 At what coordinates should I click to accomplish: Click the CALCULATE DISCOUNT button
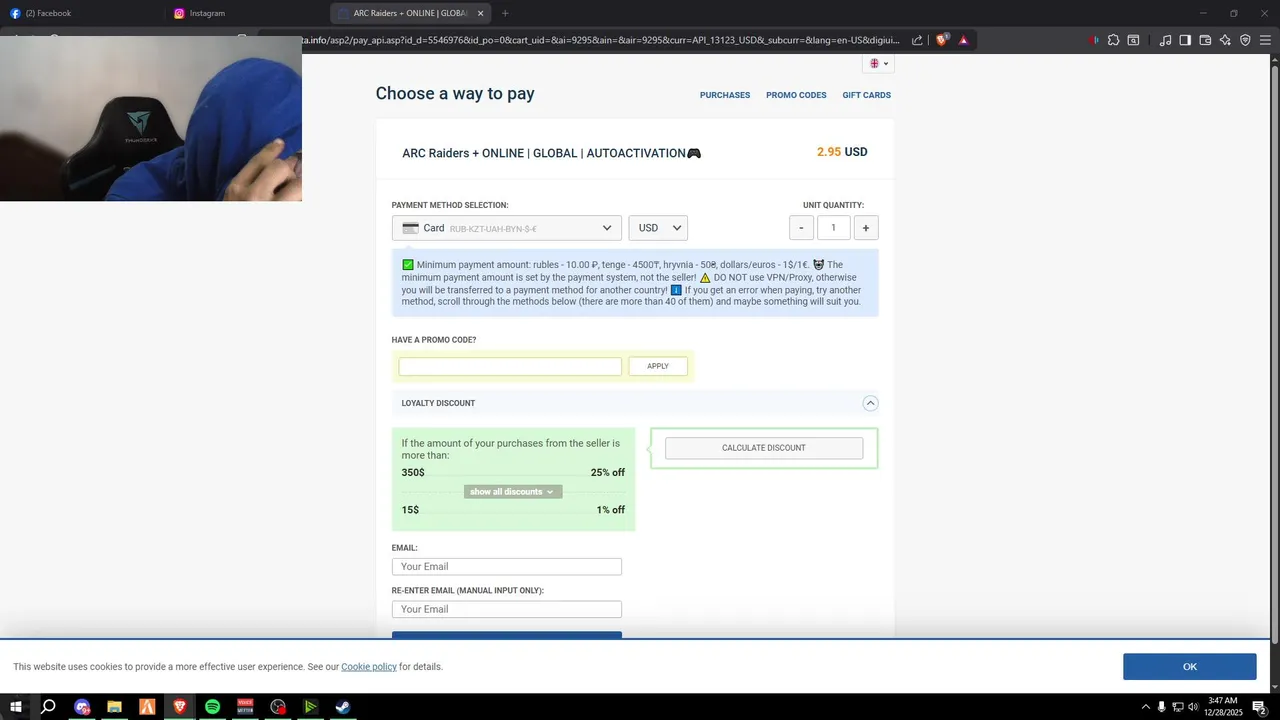tap(764, 448)
